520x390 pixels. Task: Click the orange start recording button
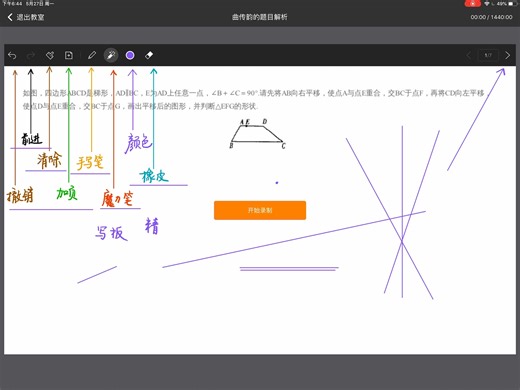click(x=260, y=210)
